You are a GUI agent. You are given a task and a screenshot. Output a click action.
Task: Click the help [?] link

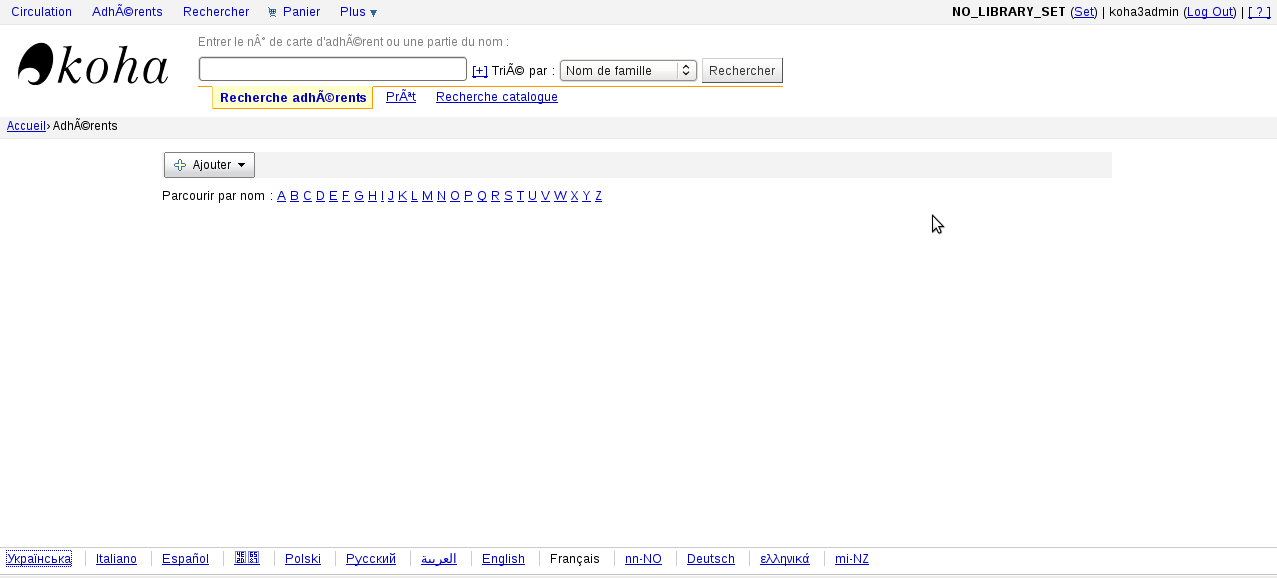(1259, 12)
